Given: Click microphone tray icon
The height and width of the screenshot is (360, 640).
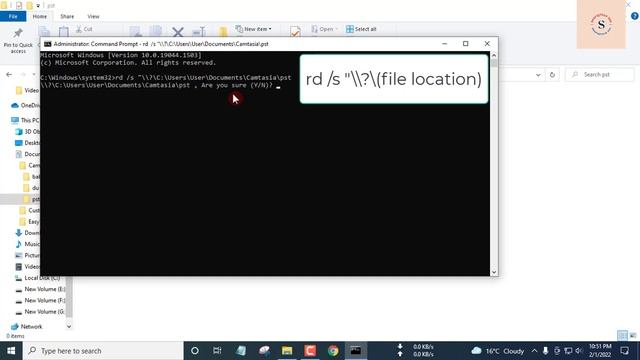Looking at the screenshot, I should 545,351.
